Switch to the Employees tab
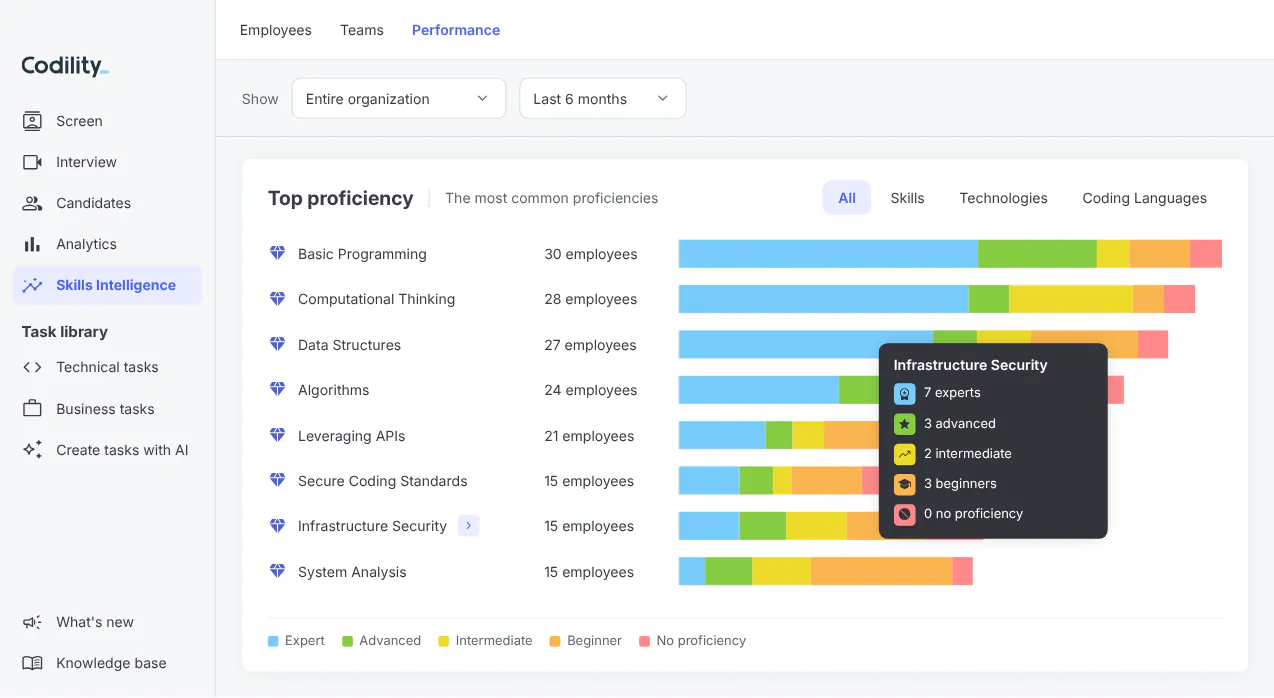1274x698 pixels. click(x=276, y=30)
